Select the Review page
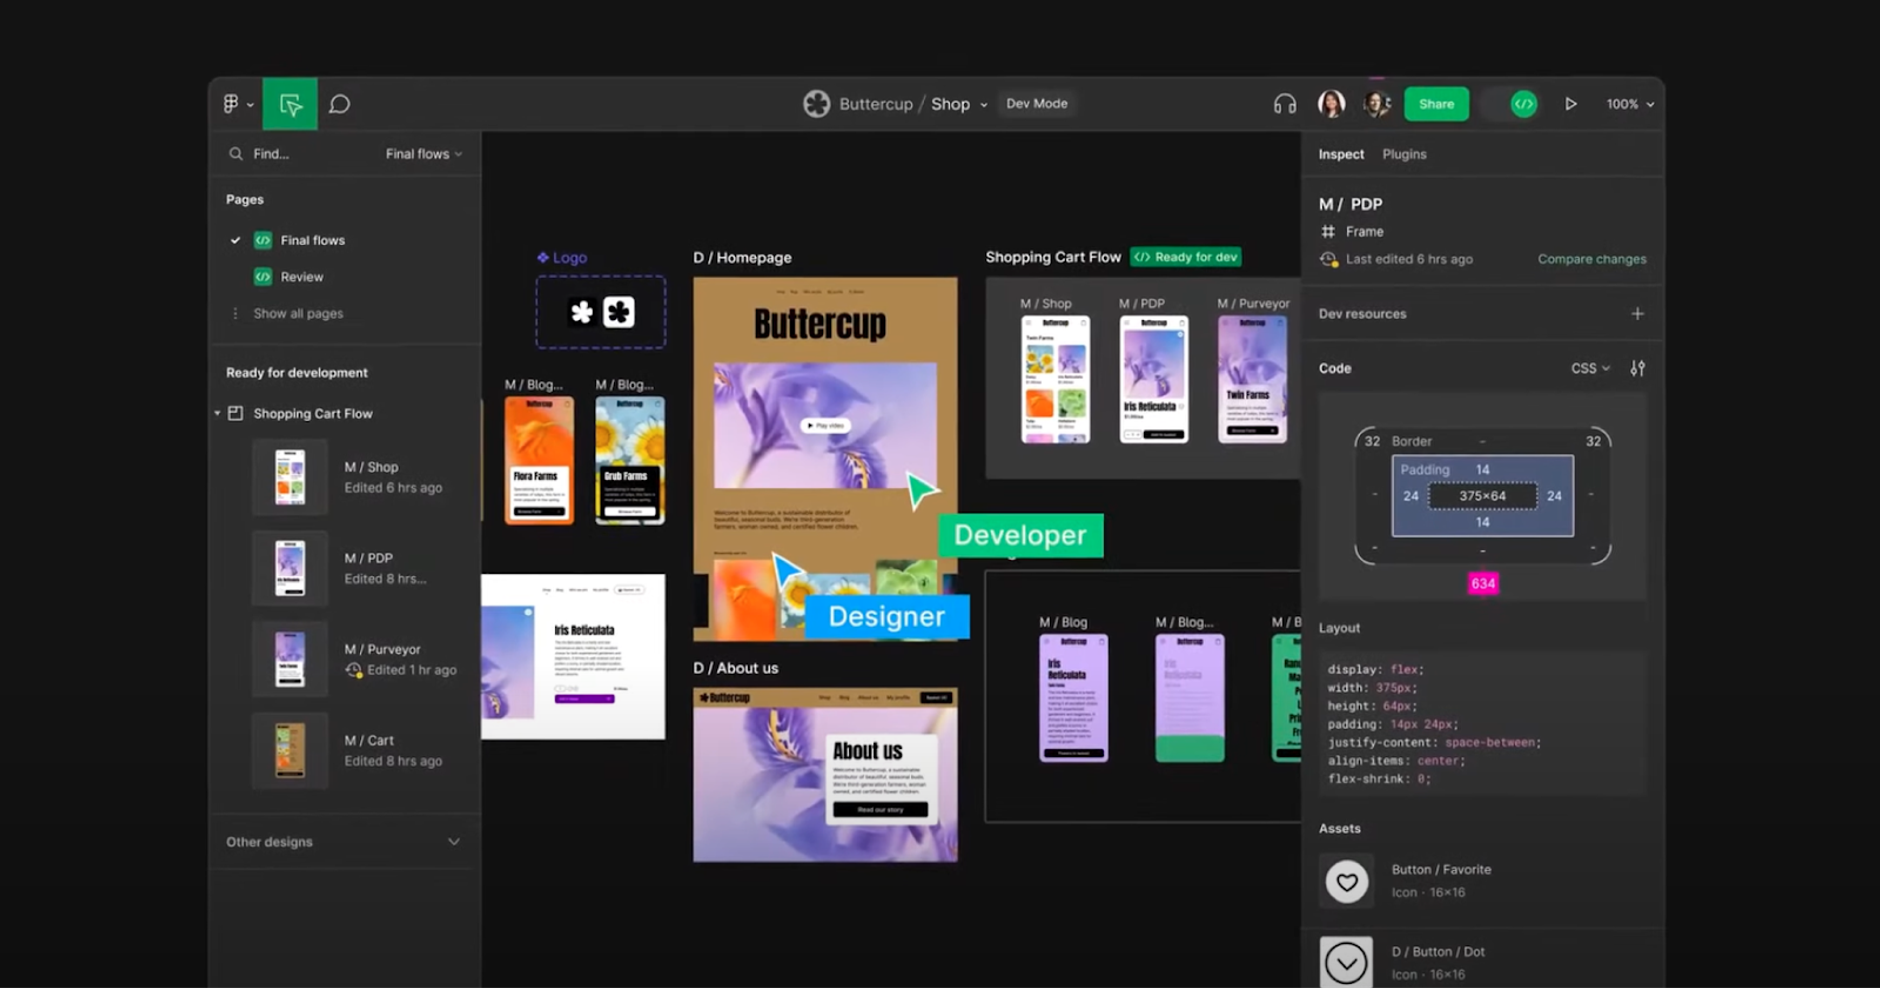Image resolution: width=1880 pixels, height=988 pixels. pos(302,277)
